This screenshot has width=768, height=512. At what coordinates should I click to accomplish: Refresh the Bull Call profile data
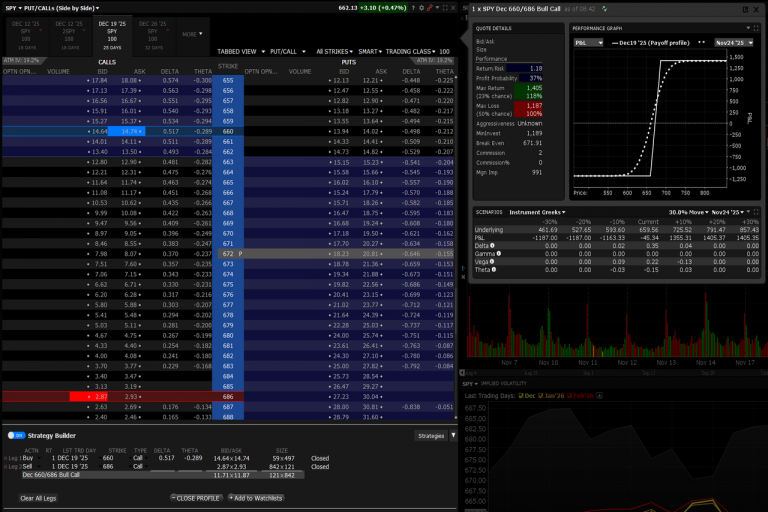pos(604,9)
